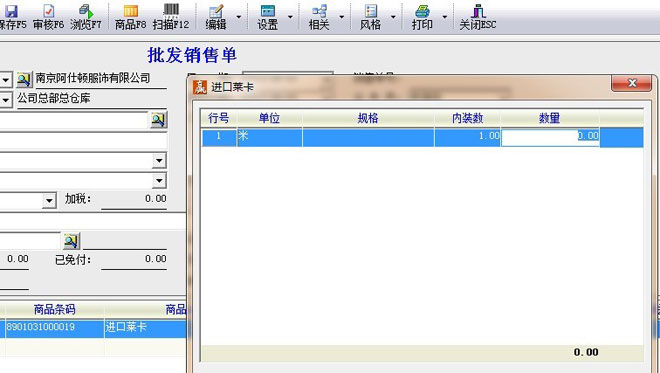660x373 pixels.
Task: Open customer lookup beside 南京阿仕顿服饰有限公司
Action: (24, 79)
